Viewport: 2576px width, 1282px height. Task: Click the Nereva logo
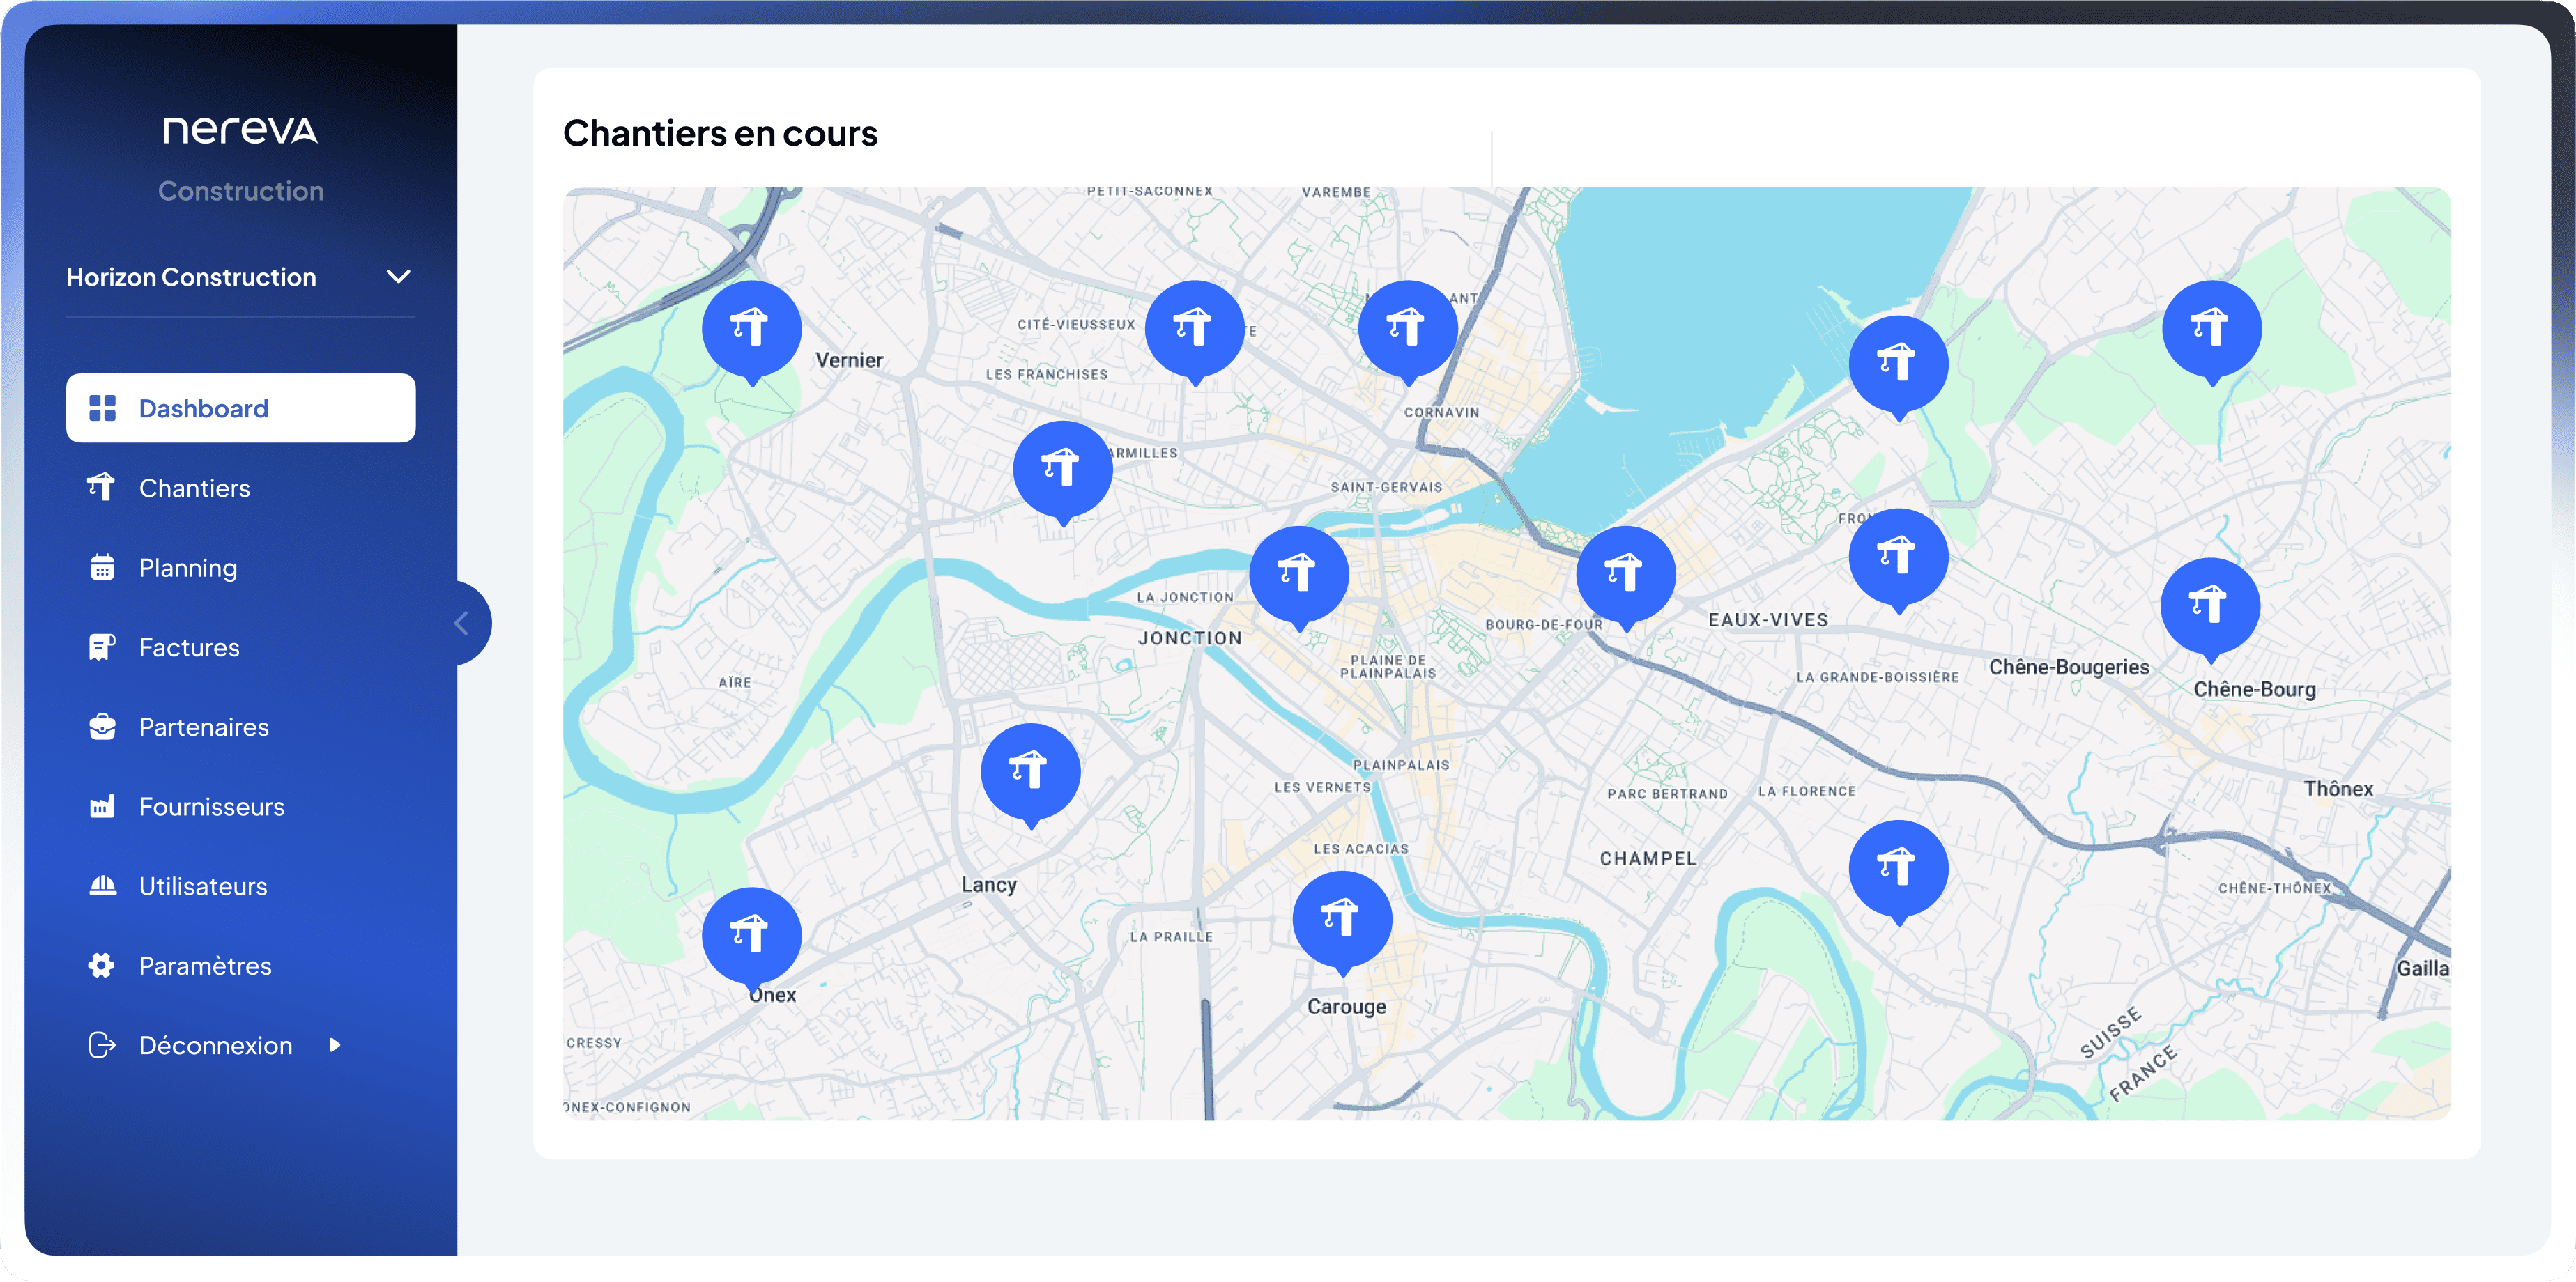[x=241, y=131]
